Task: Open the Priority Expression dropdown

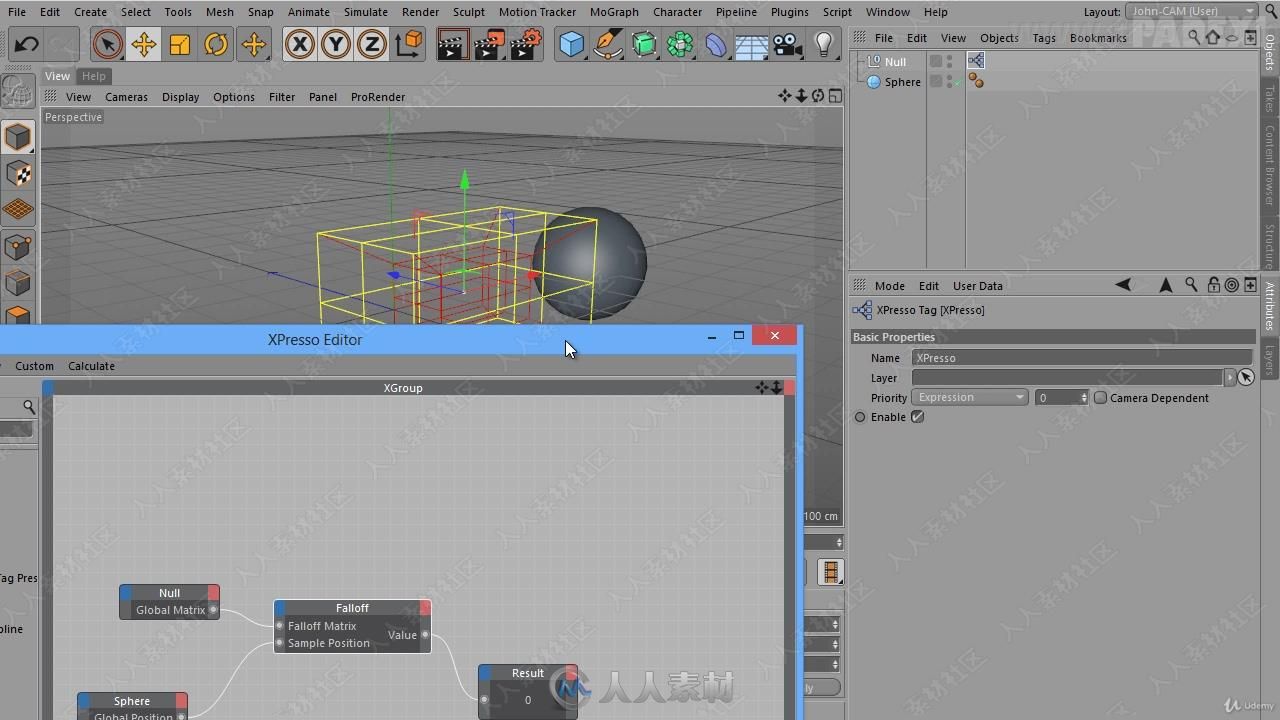Action: pyautogui.click(x=970, y=398)
